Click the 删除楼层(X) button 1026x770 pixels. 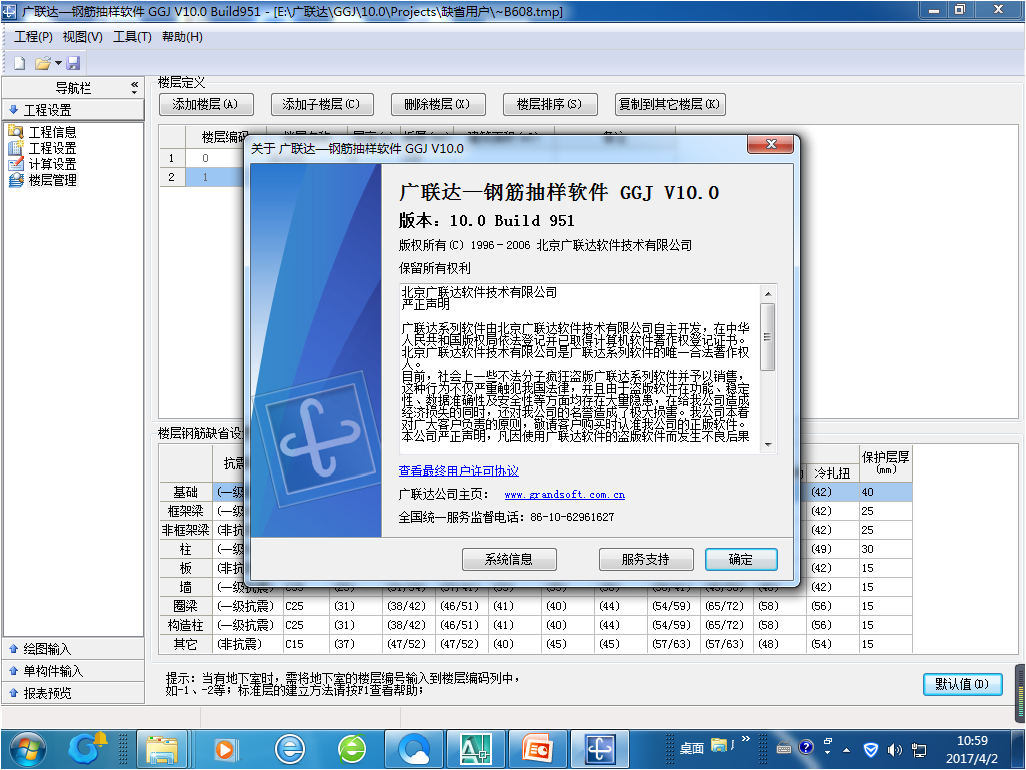click(437, 104)
